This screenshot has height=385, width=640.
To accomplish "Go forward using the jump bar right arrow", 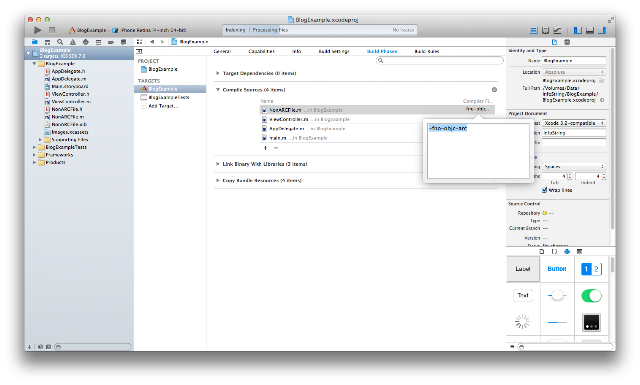I will point(162,42).
